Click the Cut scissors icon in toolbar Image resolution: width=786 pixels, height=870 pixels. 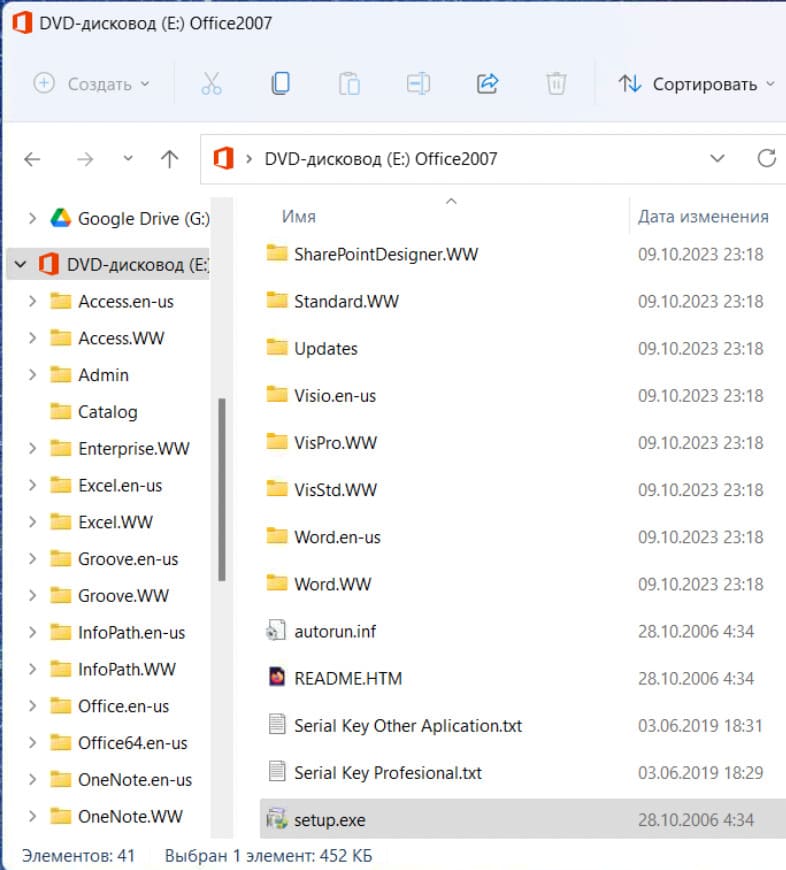(210, 84)
